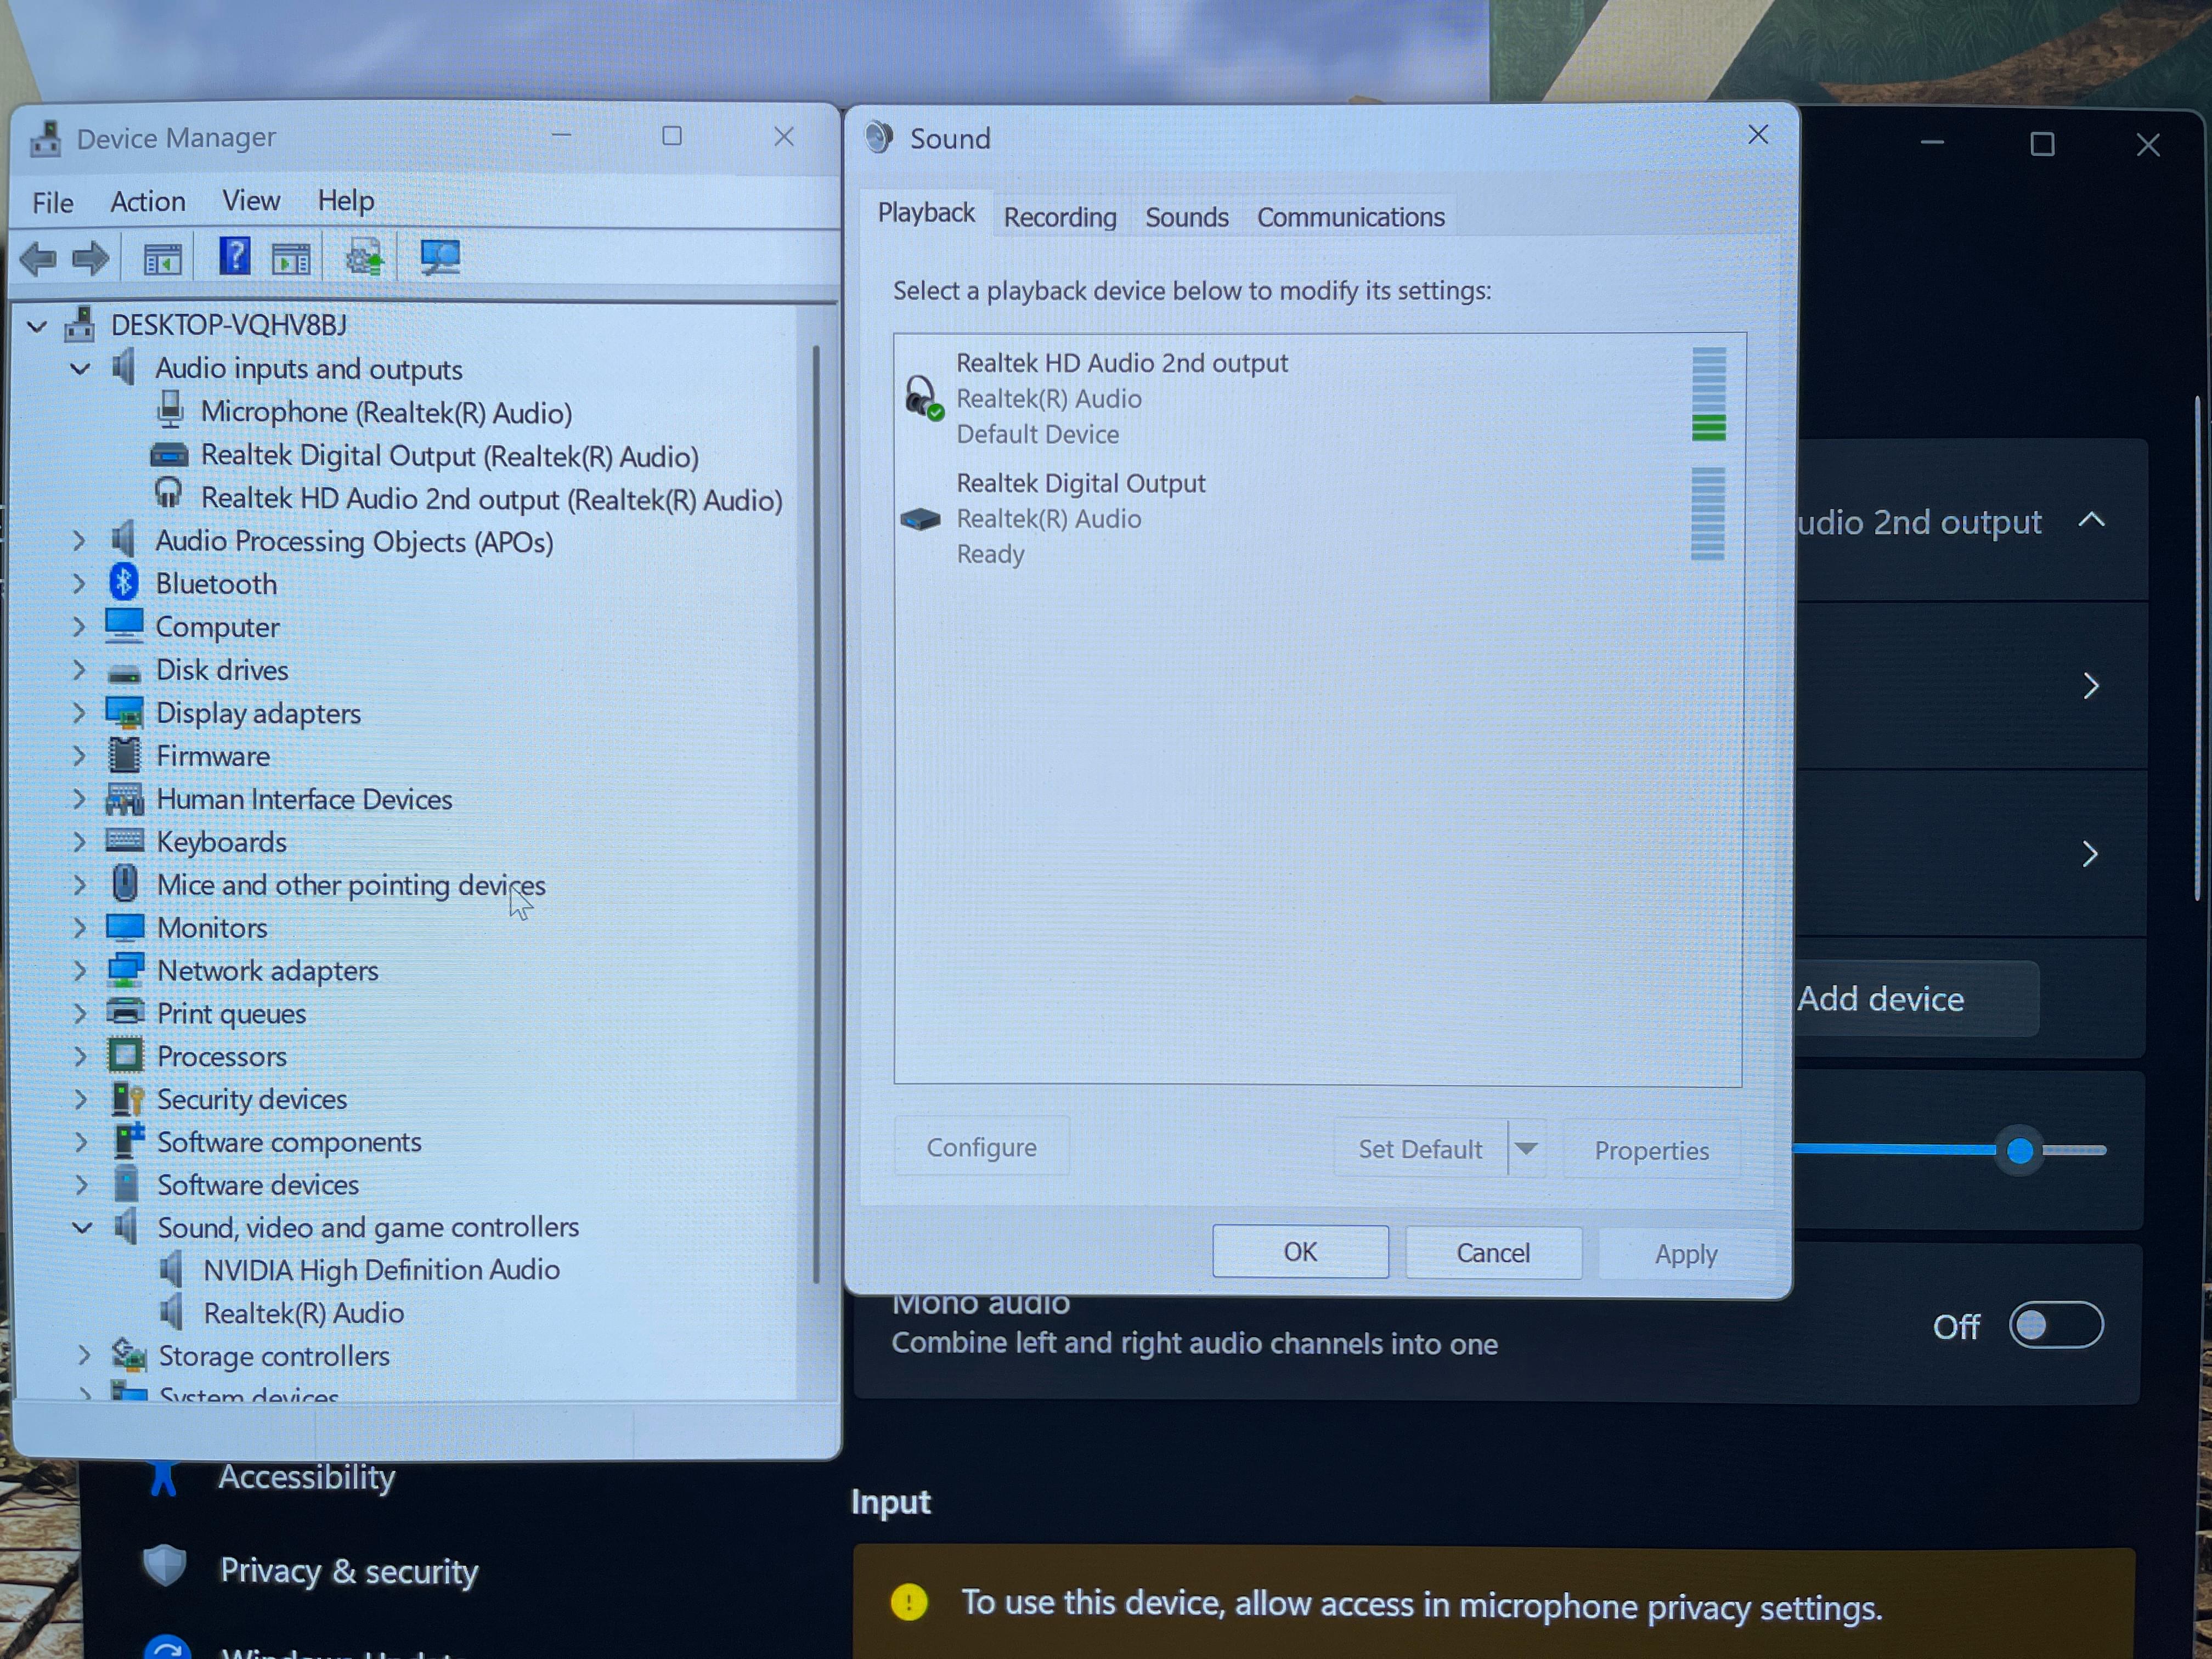Click the Security devices key icon

pos(127,1098)
